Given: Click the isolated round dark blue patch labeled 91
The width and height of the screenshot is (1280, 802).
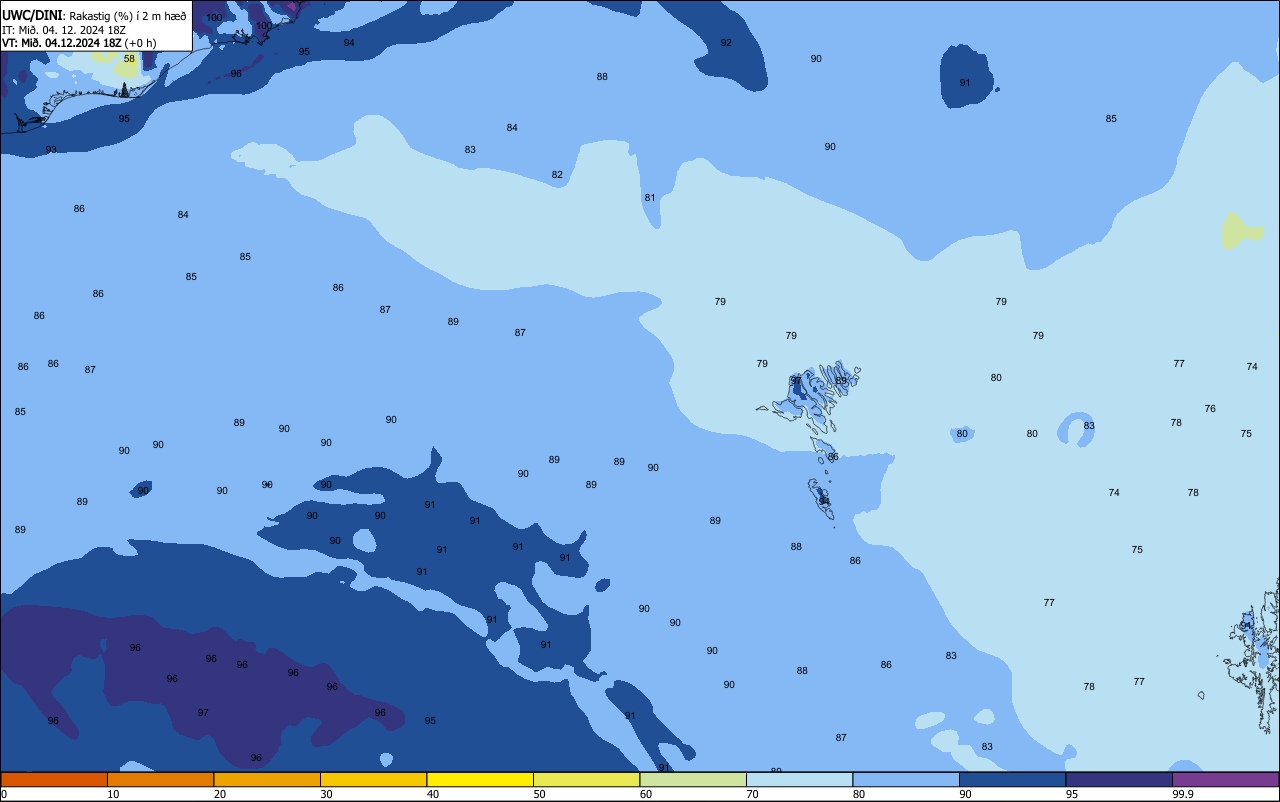Looking at the screenshot, I should (968, 76).
